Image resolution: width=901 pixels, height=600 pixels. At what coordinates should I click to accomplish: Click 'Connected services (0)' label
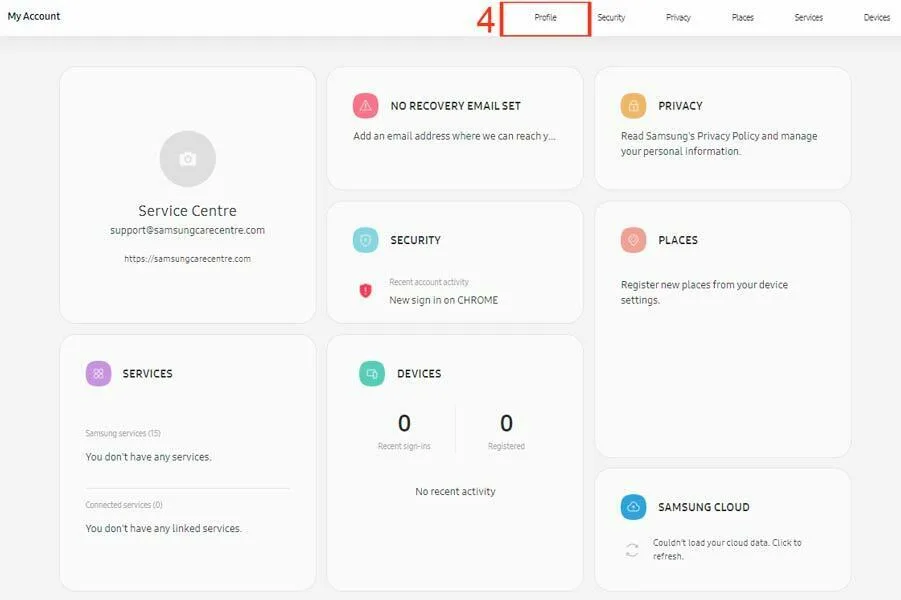point(124,505)
